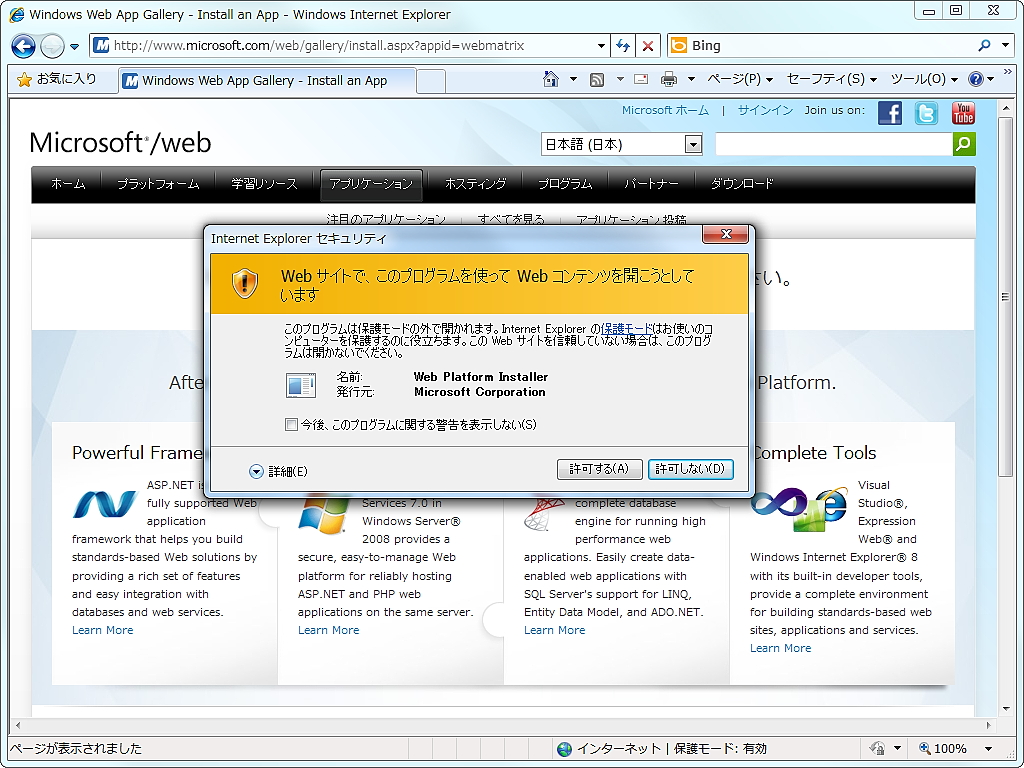
Task: Click the horizontal scrollbar right arrow
Action: [x=989, y=726]
